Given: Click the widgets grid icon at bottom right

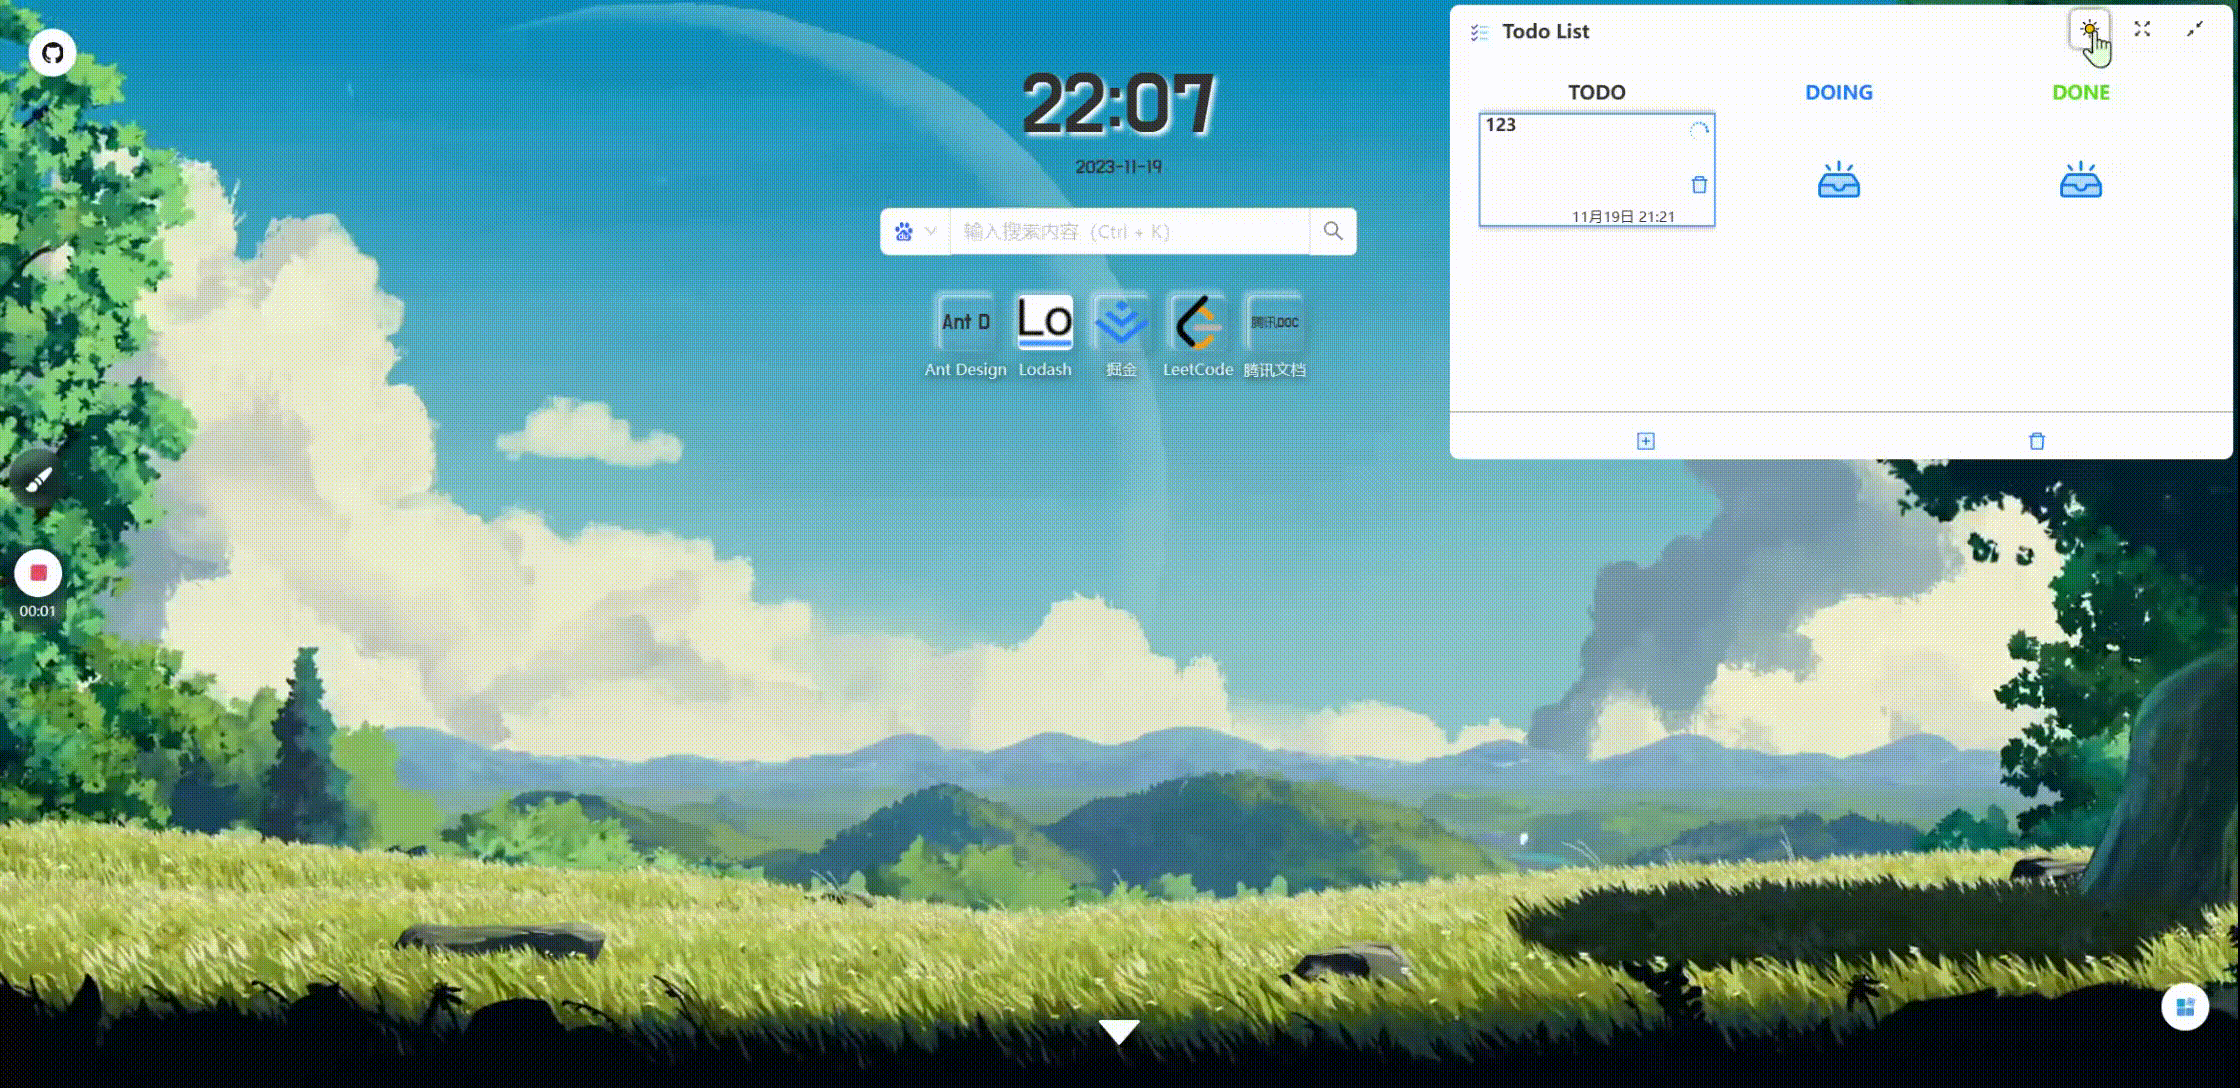Looking at the screenshot, I should [2184, 1007].
